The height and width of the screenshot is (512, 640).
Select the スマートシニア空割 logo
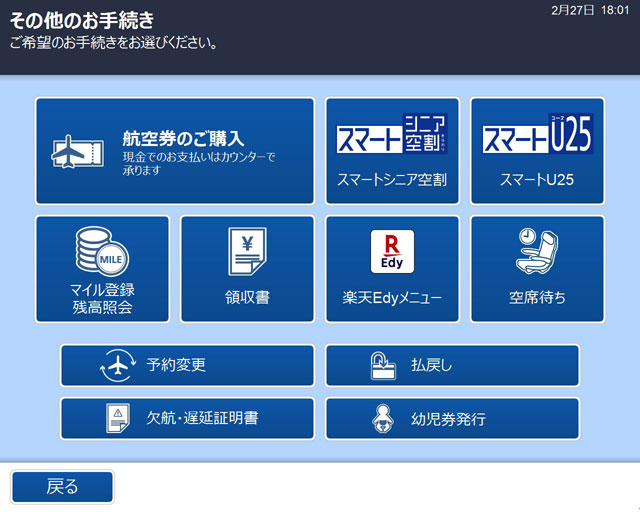point(392,134)
